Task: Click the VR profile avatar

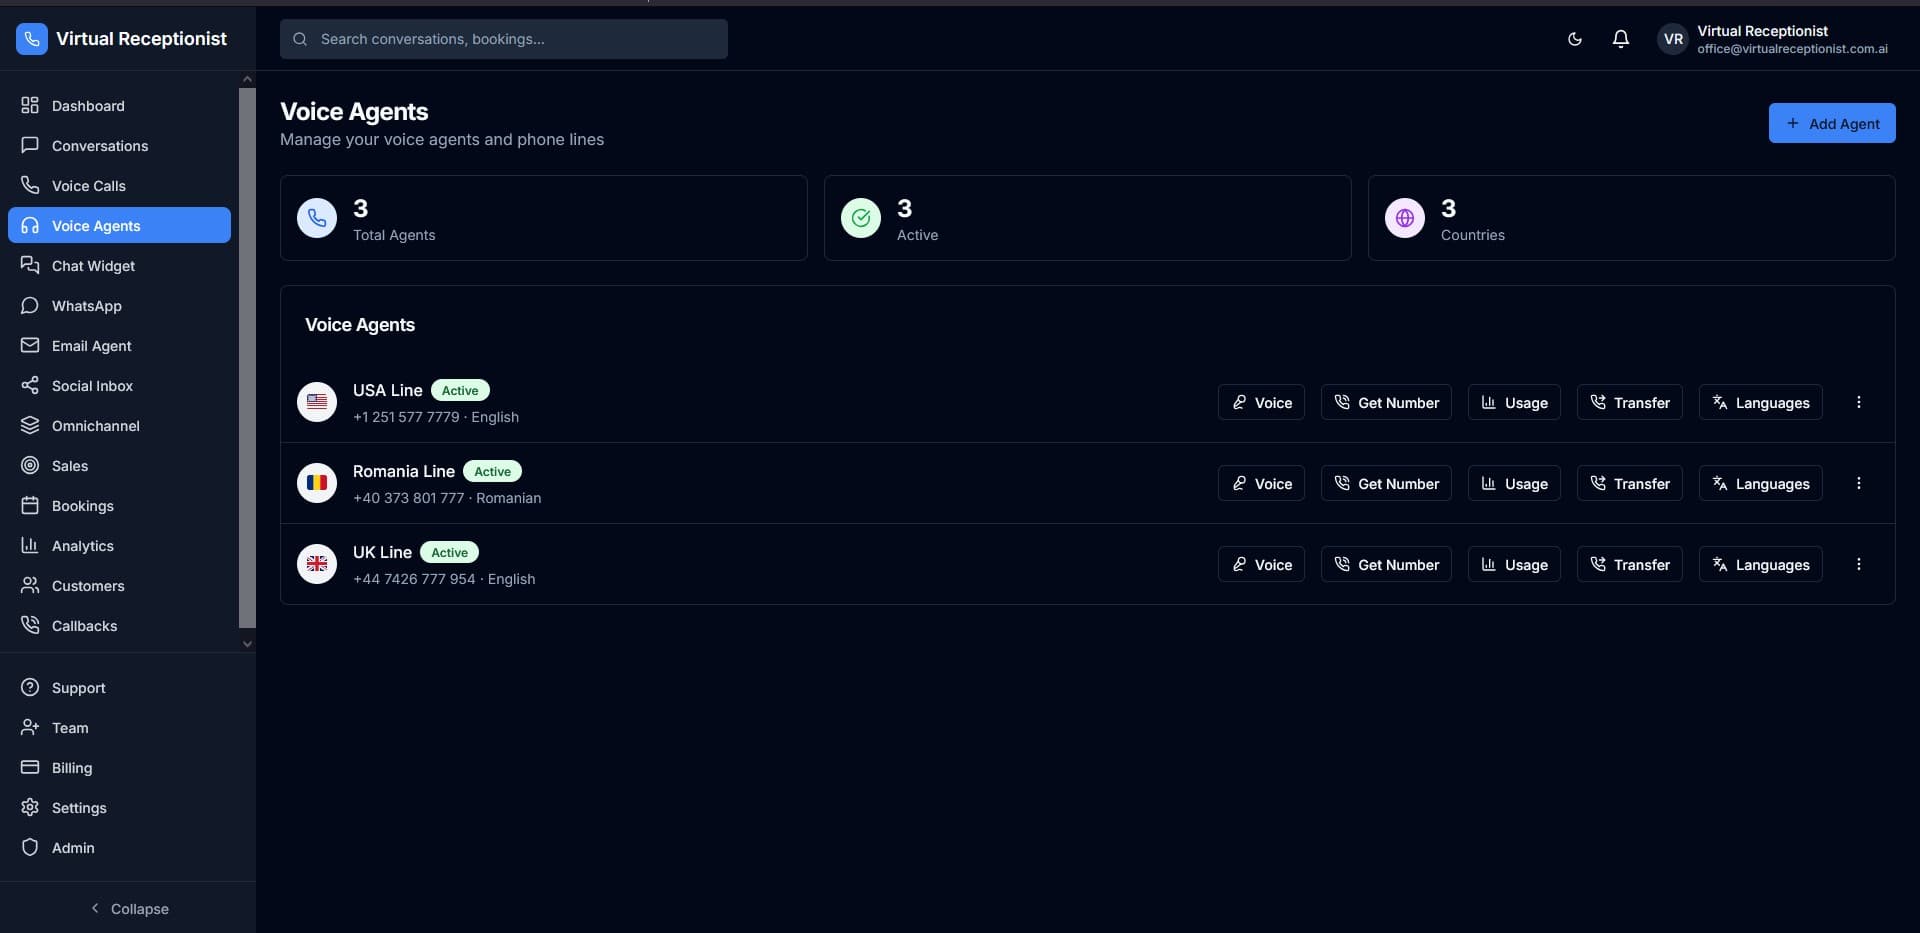Action: (1673, 39)
